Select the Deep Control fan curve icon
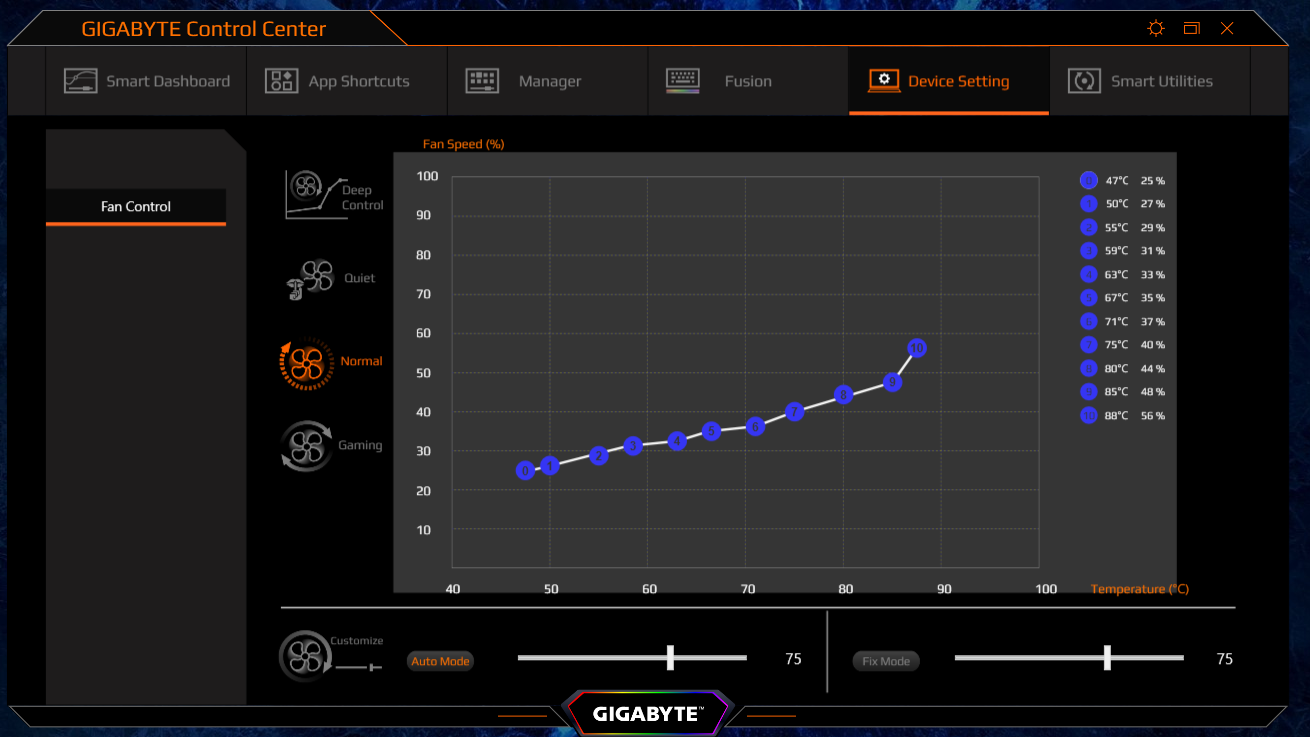1310x737 pixels. point(316,194)
